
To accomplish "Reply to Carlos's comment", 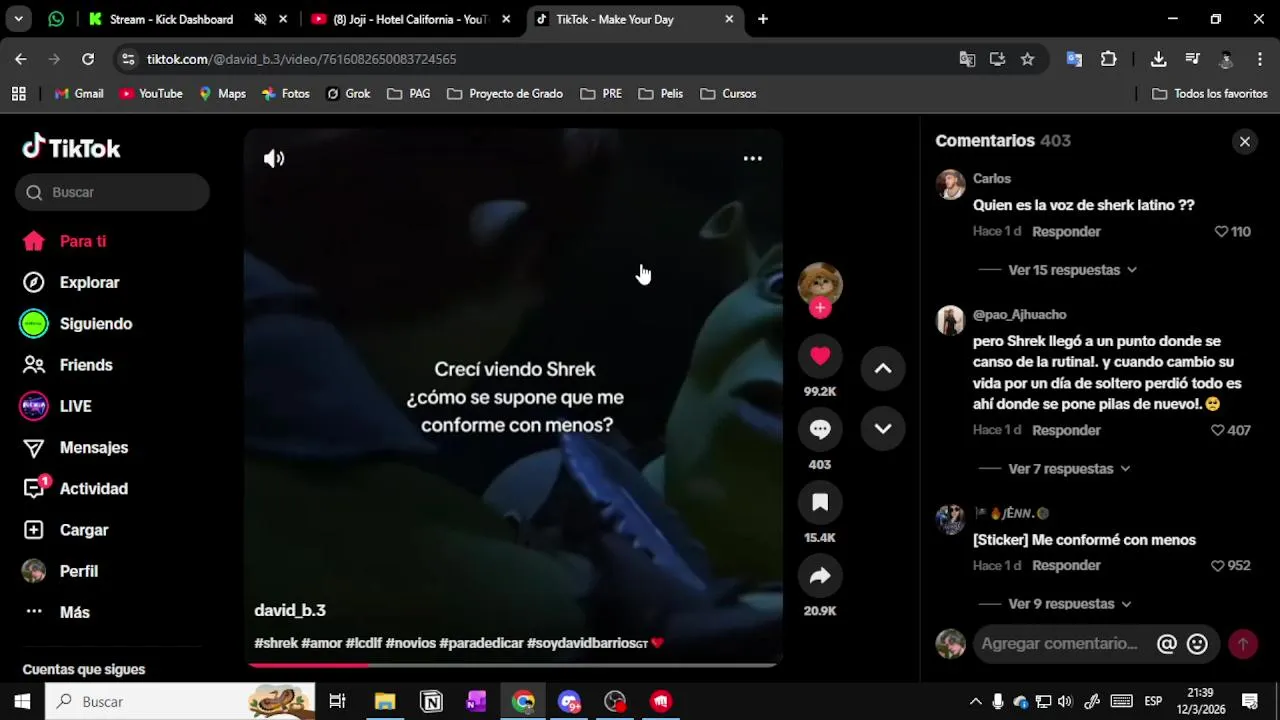I will tap(1066, 231).
